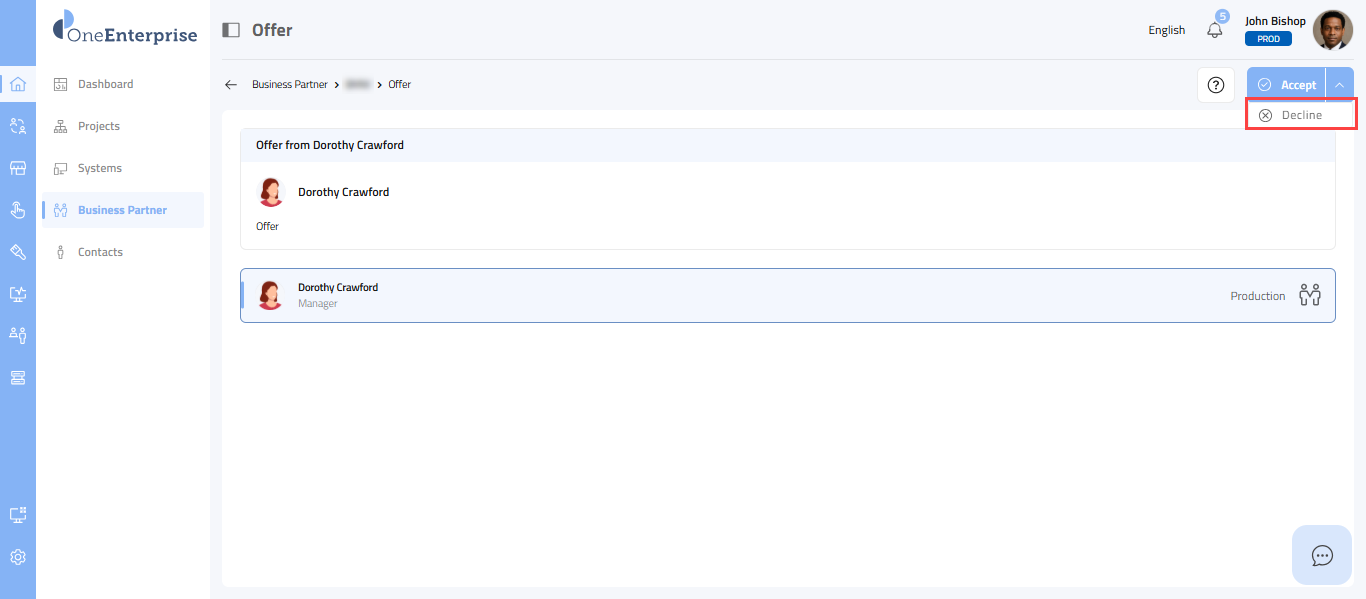The image size is (1366, 599).
Task: Go to Projects in the sidebar
Action: 98,126
